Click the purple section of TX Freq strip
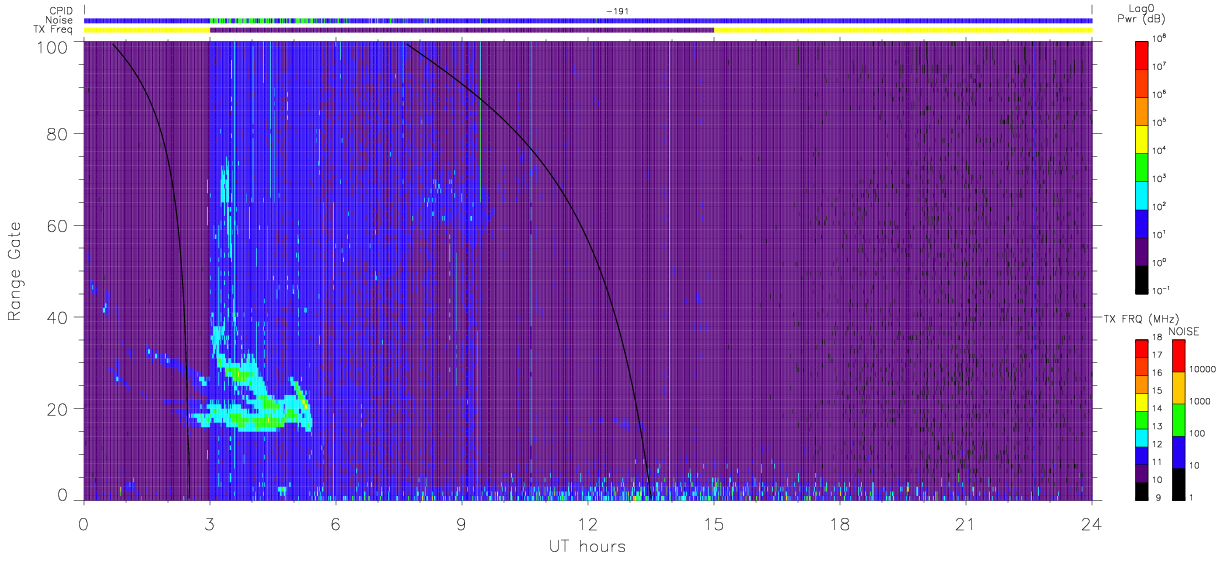Screen dimensions: 1228x567 462,30
